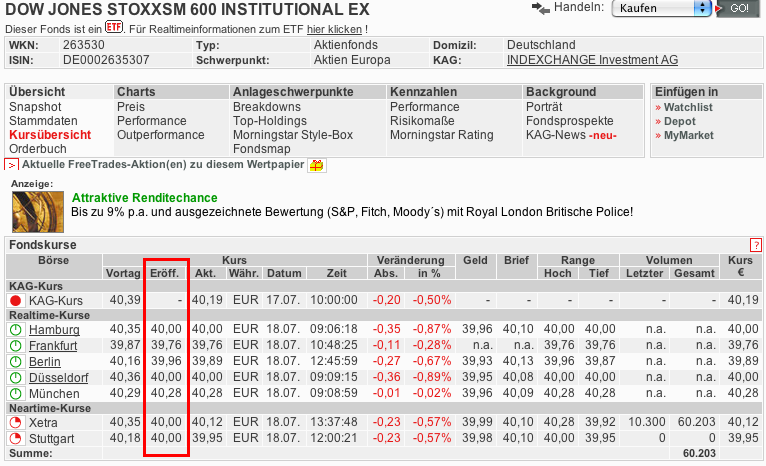Open Stammdaten under Übersicht

[x=43, y=121]
